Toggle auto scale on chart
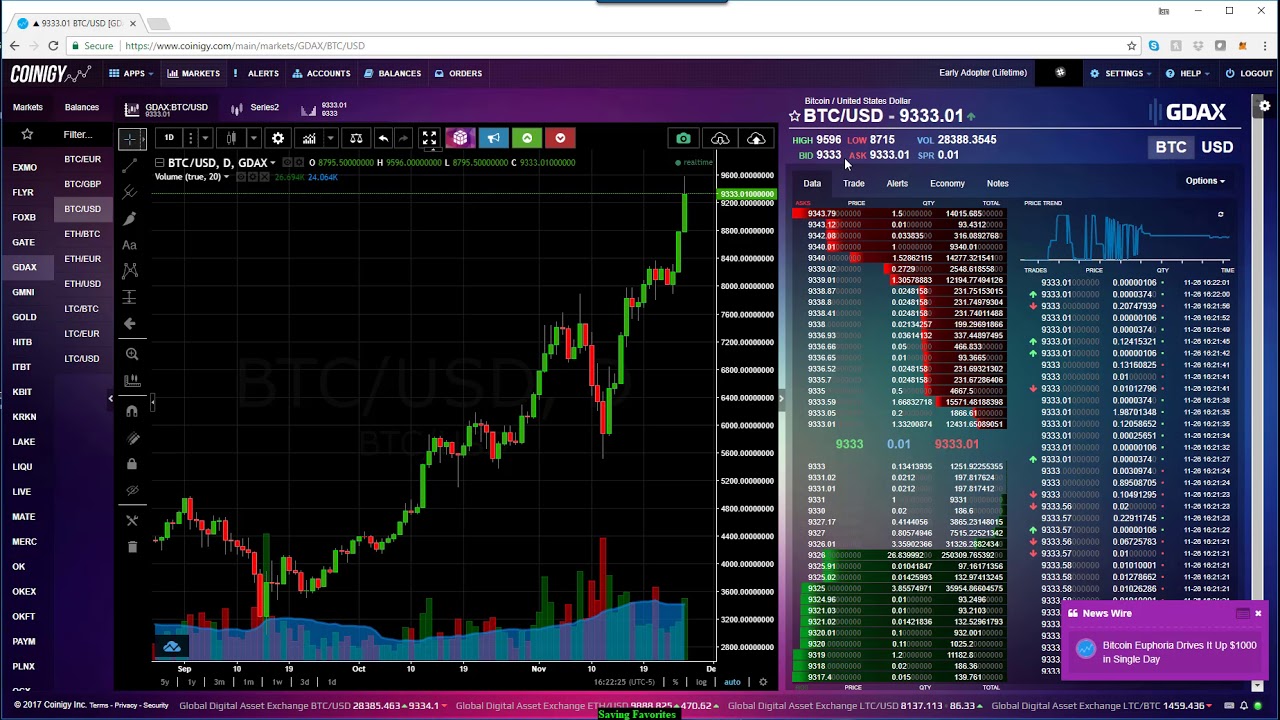 732,682
